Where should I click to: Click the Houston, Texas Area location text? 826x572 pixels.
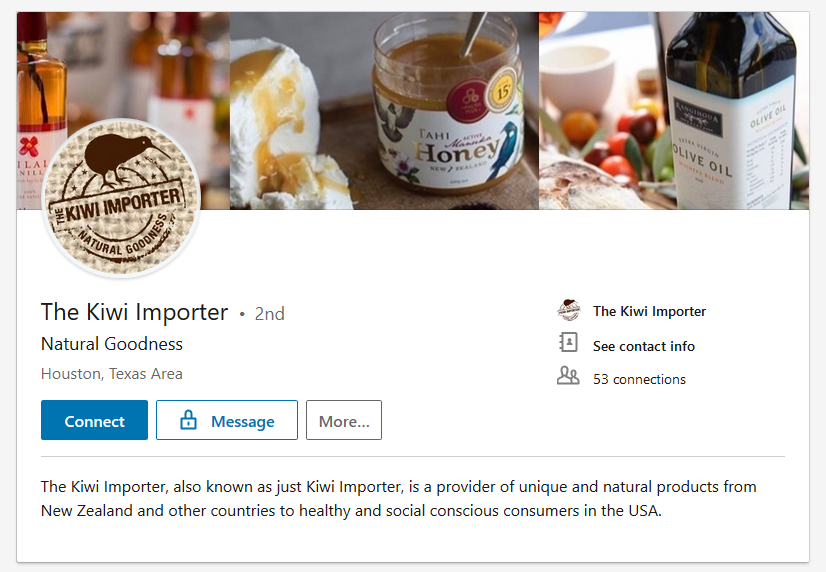coord(112,374)
